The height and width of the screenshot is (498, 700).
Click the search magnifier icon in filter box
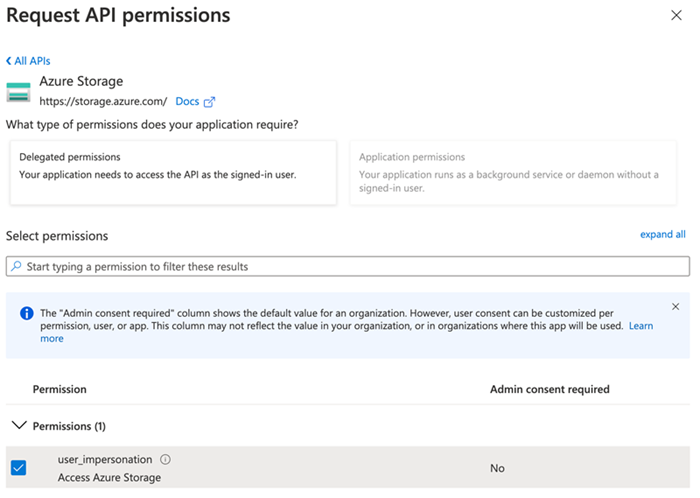coord(15,267)
